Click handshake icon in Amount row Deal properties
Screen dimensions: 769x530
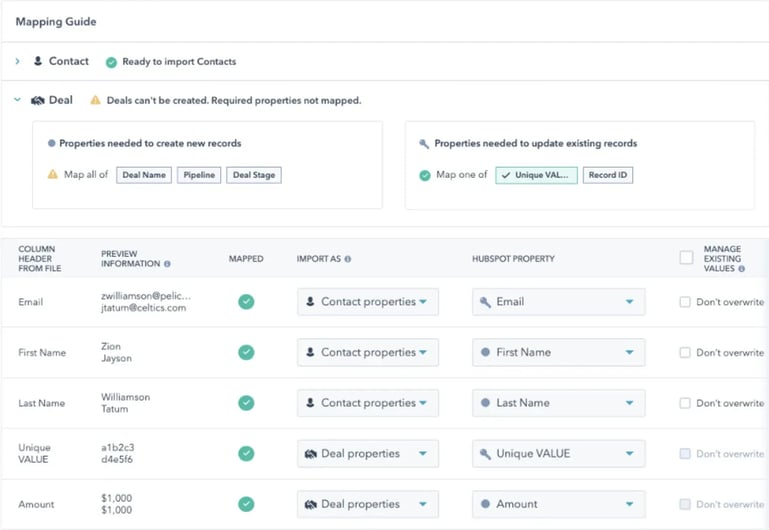311,505
